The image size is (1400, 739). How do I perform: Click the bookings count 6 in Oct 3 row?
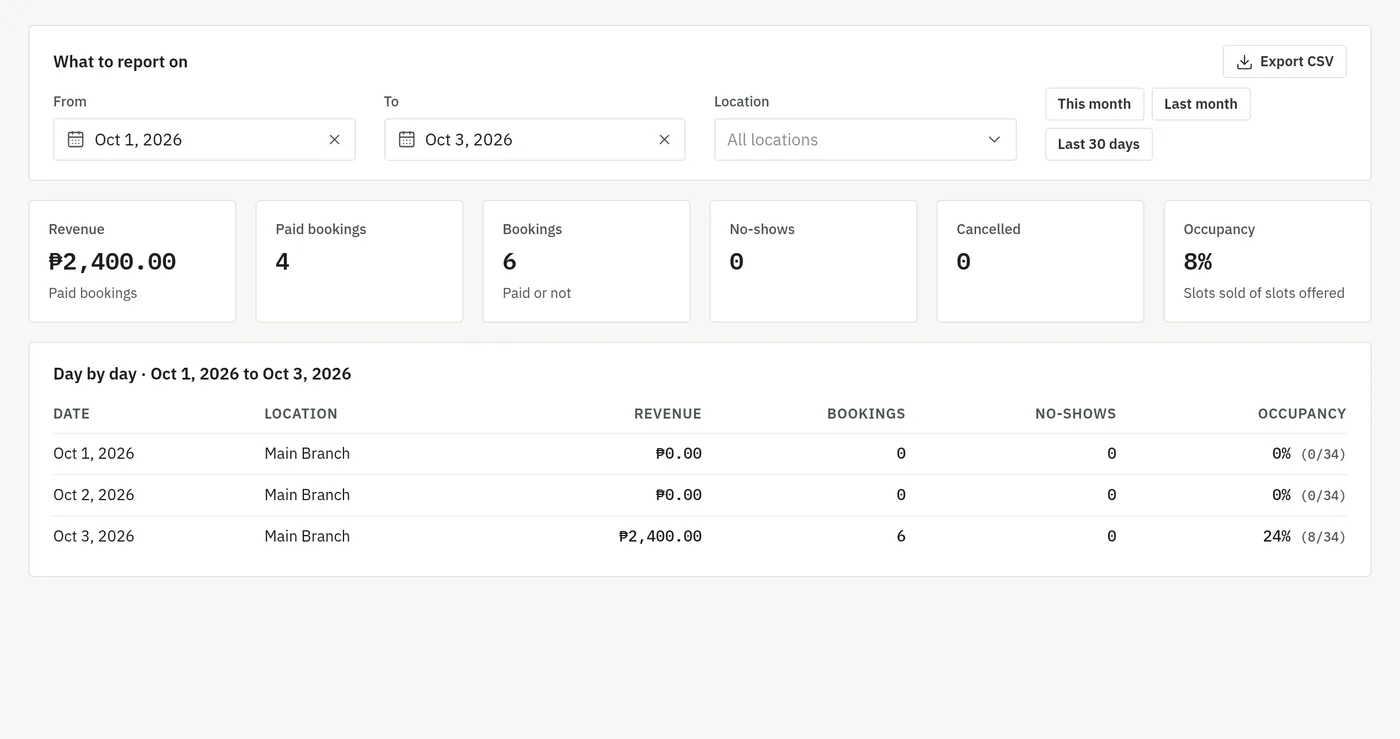pyautogui.click(x=901, y=537)
